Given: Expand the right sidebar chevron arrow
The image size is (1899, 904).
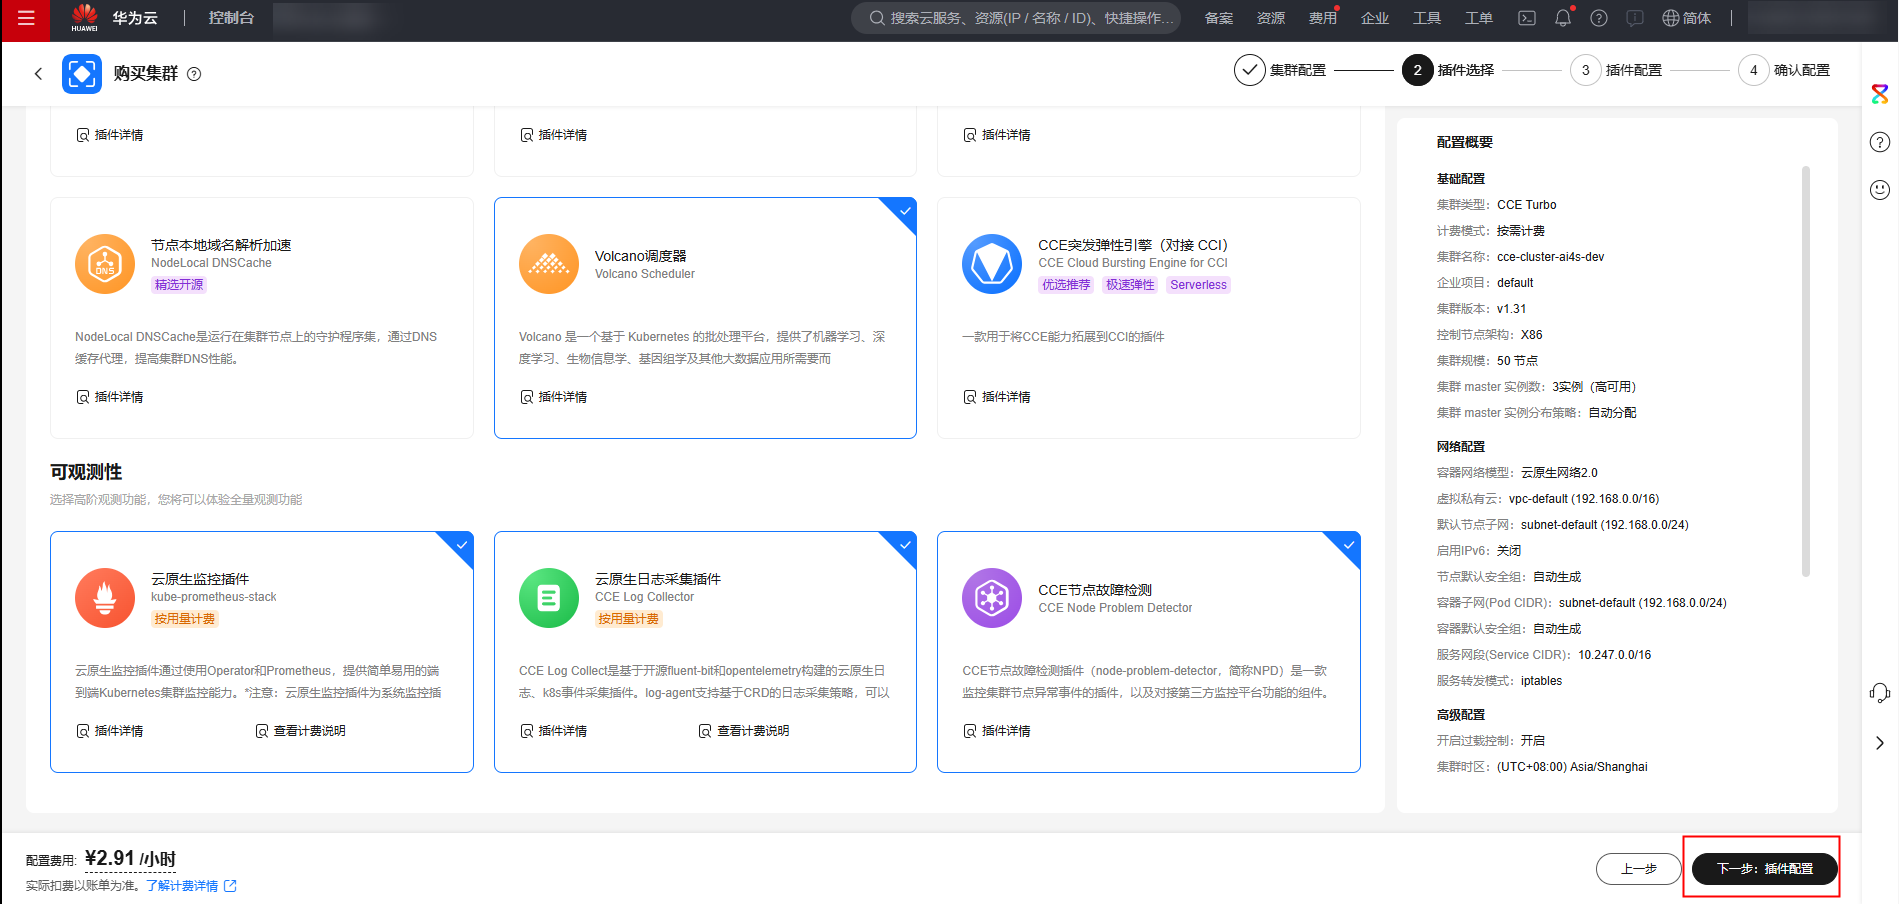Looking at the screenshot, I should [x=1880, y=743].
